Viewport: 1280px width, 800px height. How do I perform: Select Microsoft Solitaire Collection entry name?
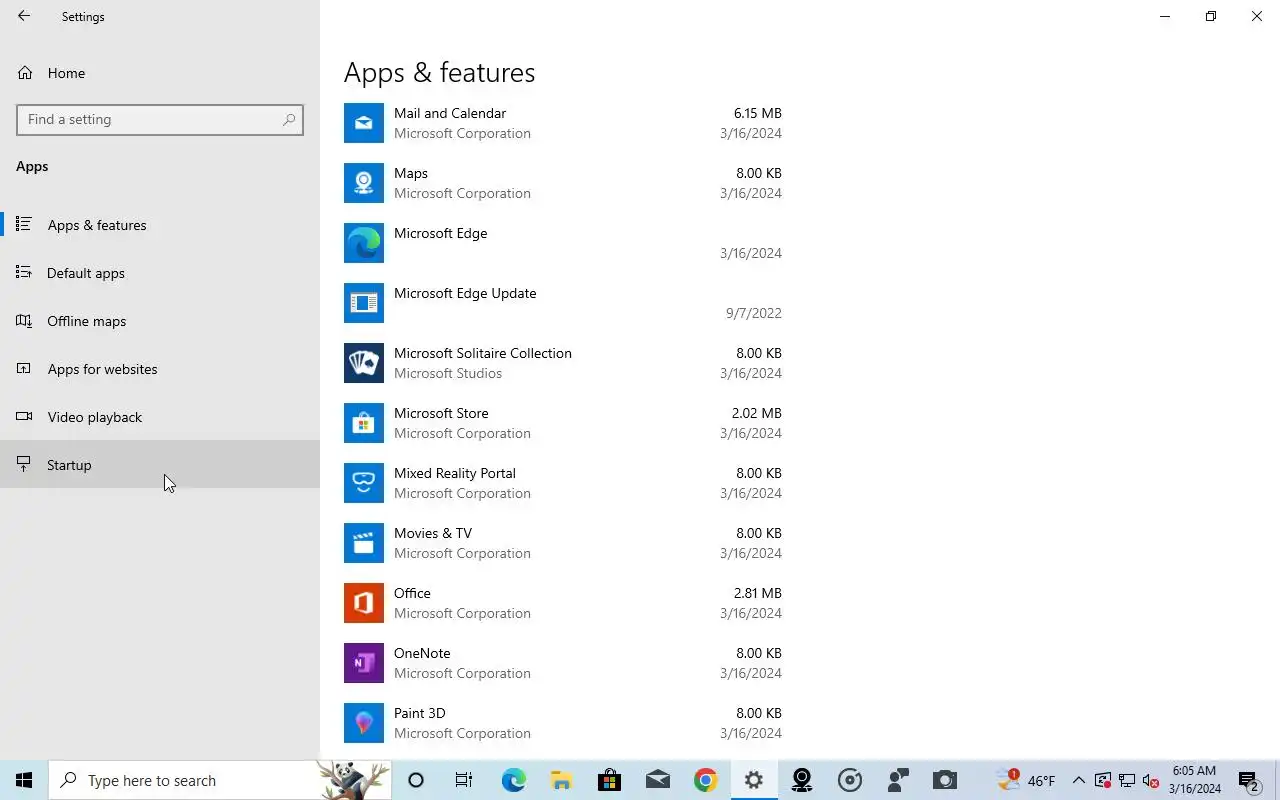[483, 353]
